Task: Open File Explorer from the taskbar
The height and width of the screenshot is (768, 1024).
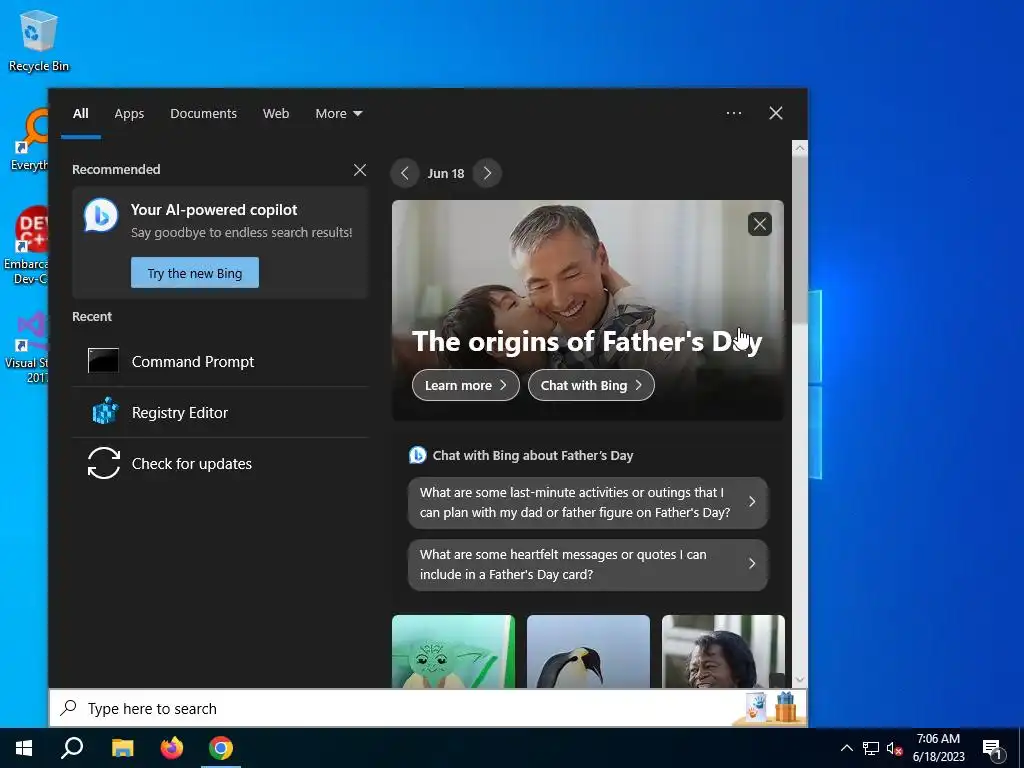Action: pos(122,748)
